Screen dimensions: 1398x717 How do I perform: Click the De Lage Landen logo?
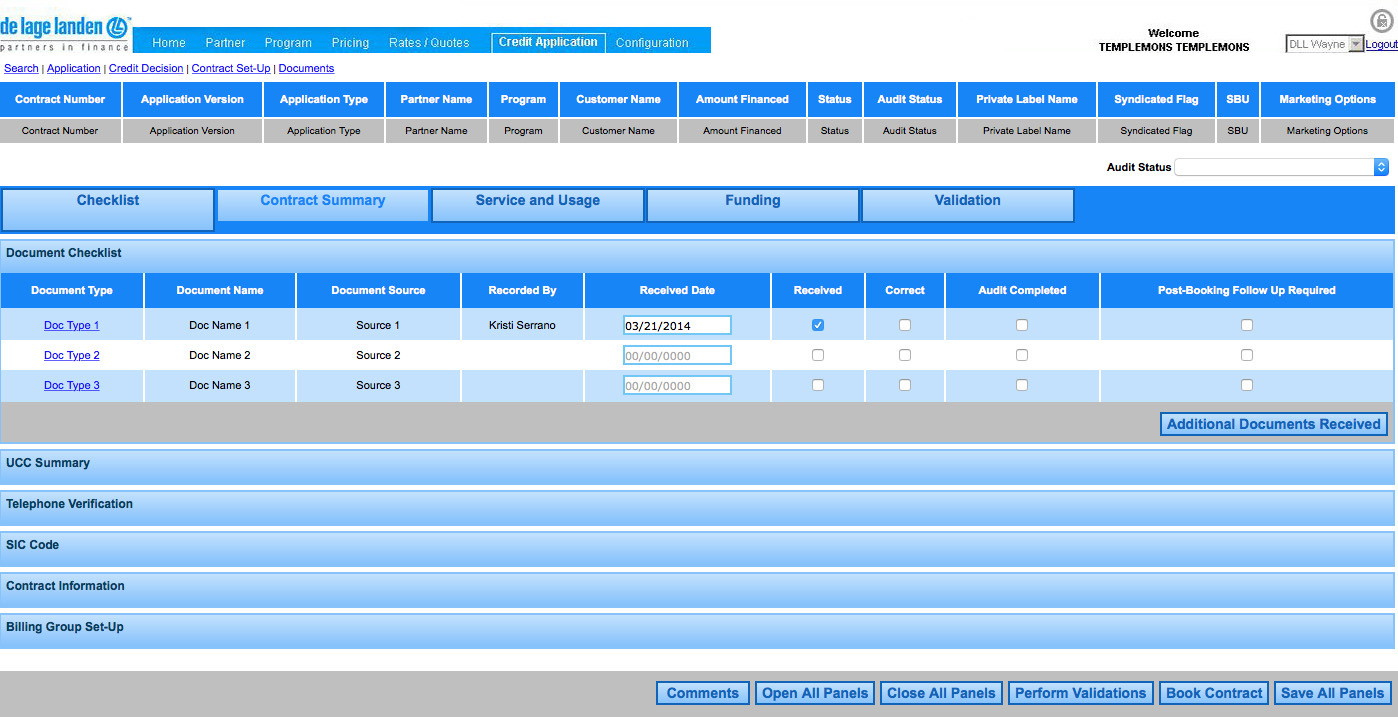tap(66, 32)
